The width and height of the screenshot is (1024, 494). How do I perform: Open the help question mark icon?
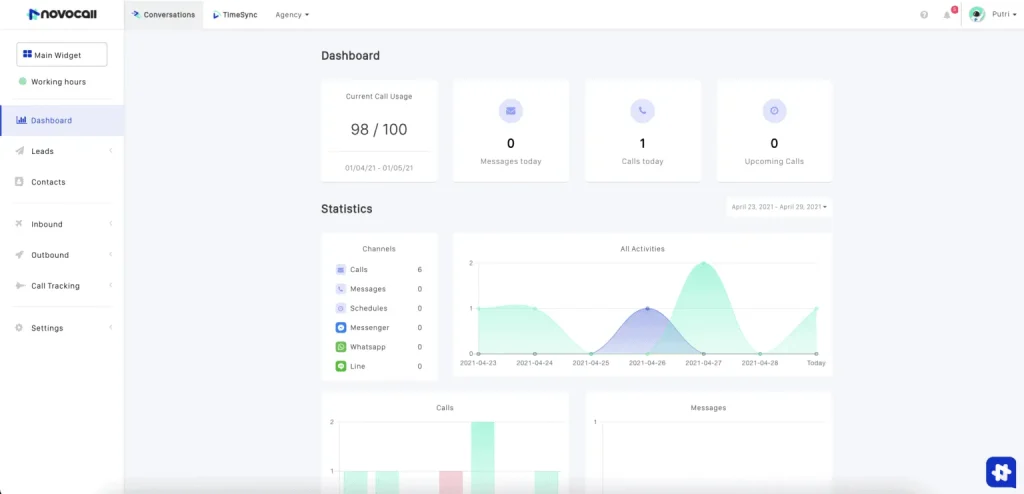coord(924,14)
